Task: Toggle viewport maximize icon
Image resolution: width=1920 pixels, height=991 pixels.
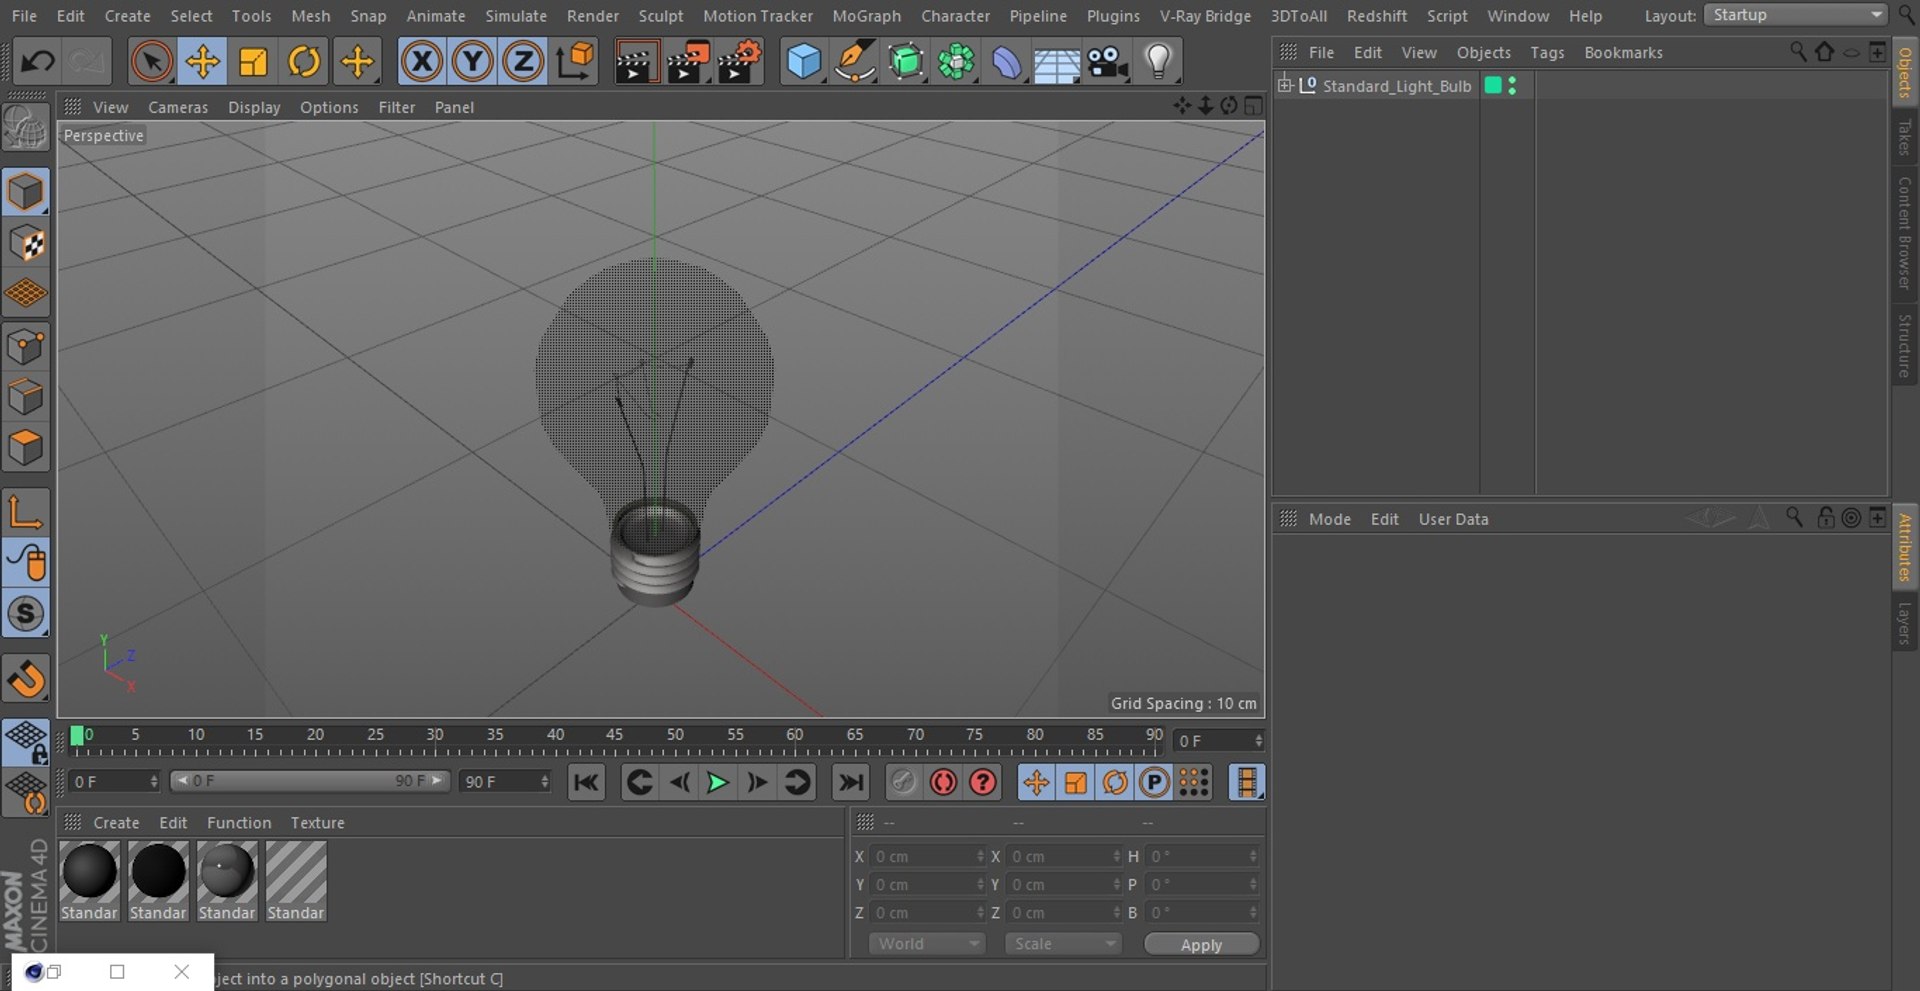Action: (x=1254, y=106)
